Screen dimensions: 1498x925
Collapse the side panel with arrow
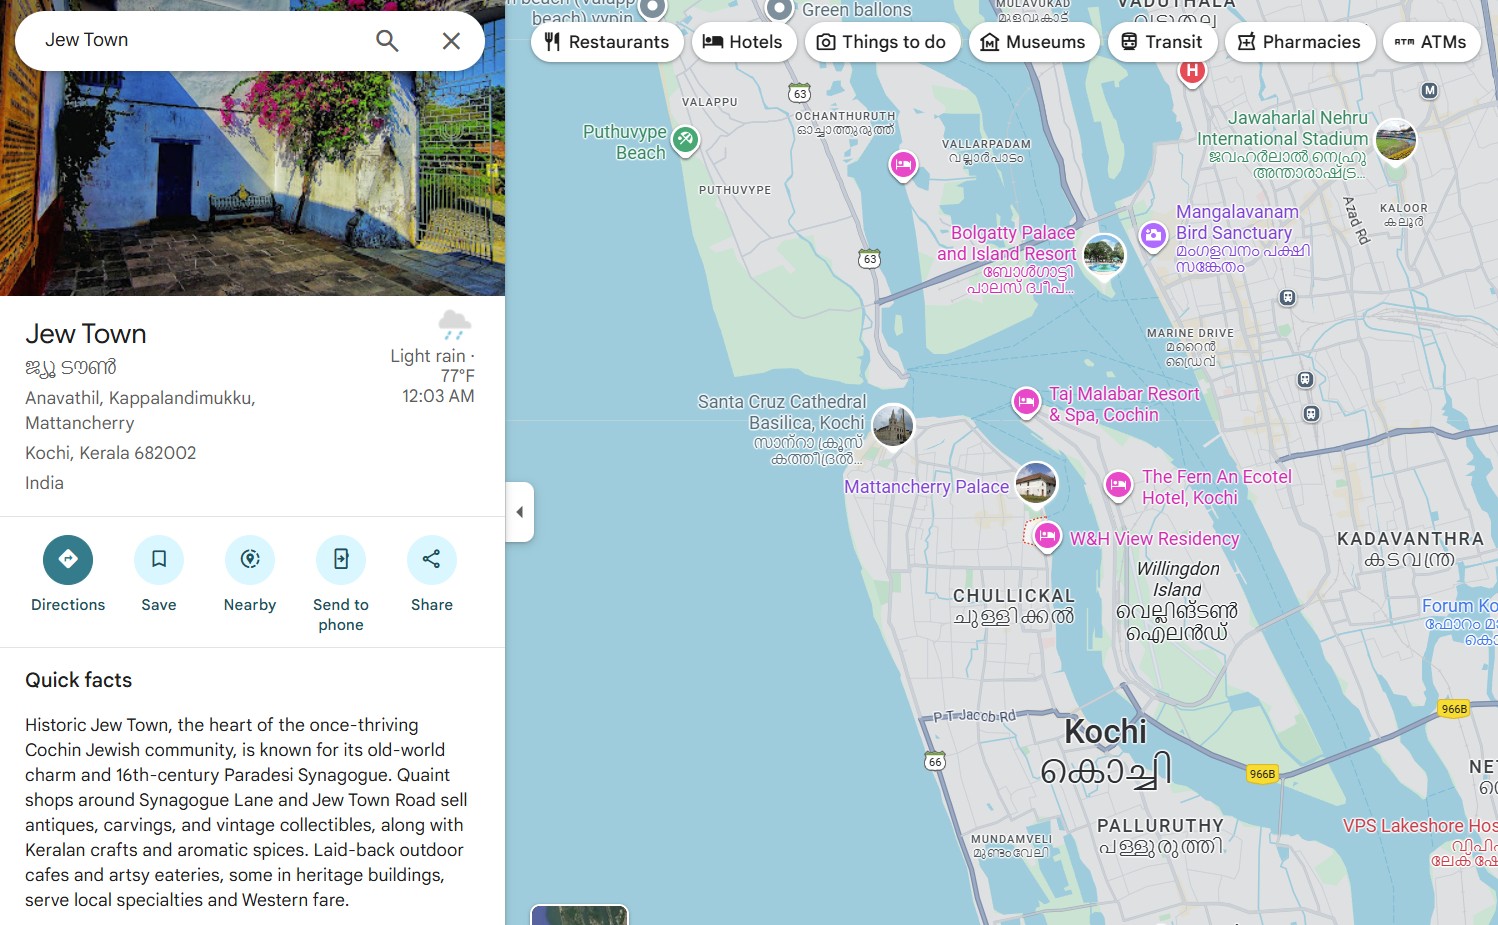(519, 512)
